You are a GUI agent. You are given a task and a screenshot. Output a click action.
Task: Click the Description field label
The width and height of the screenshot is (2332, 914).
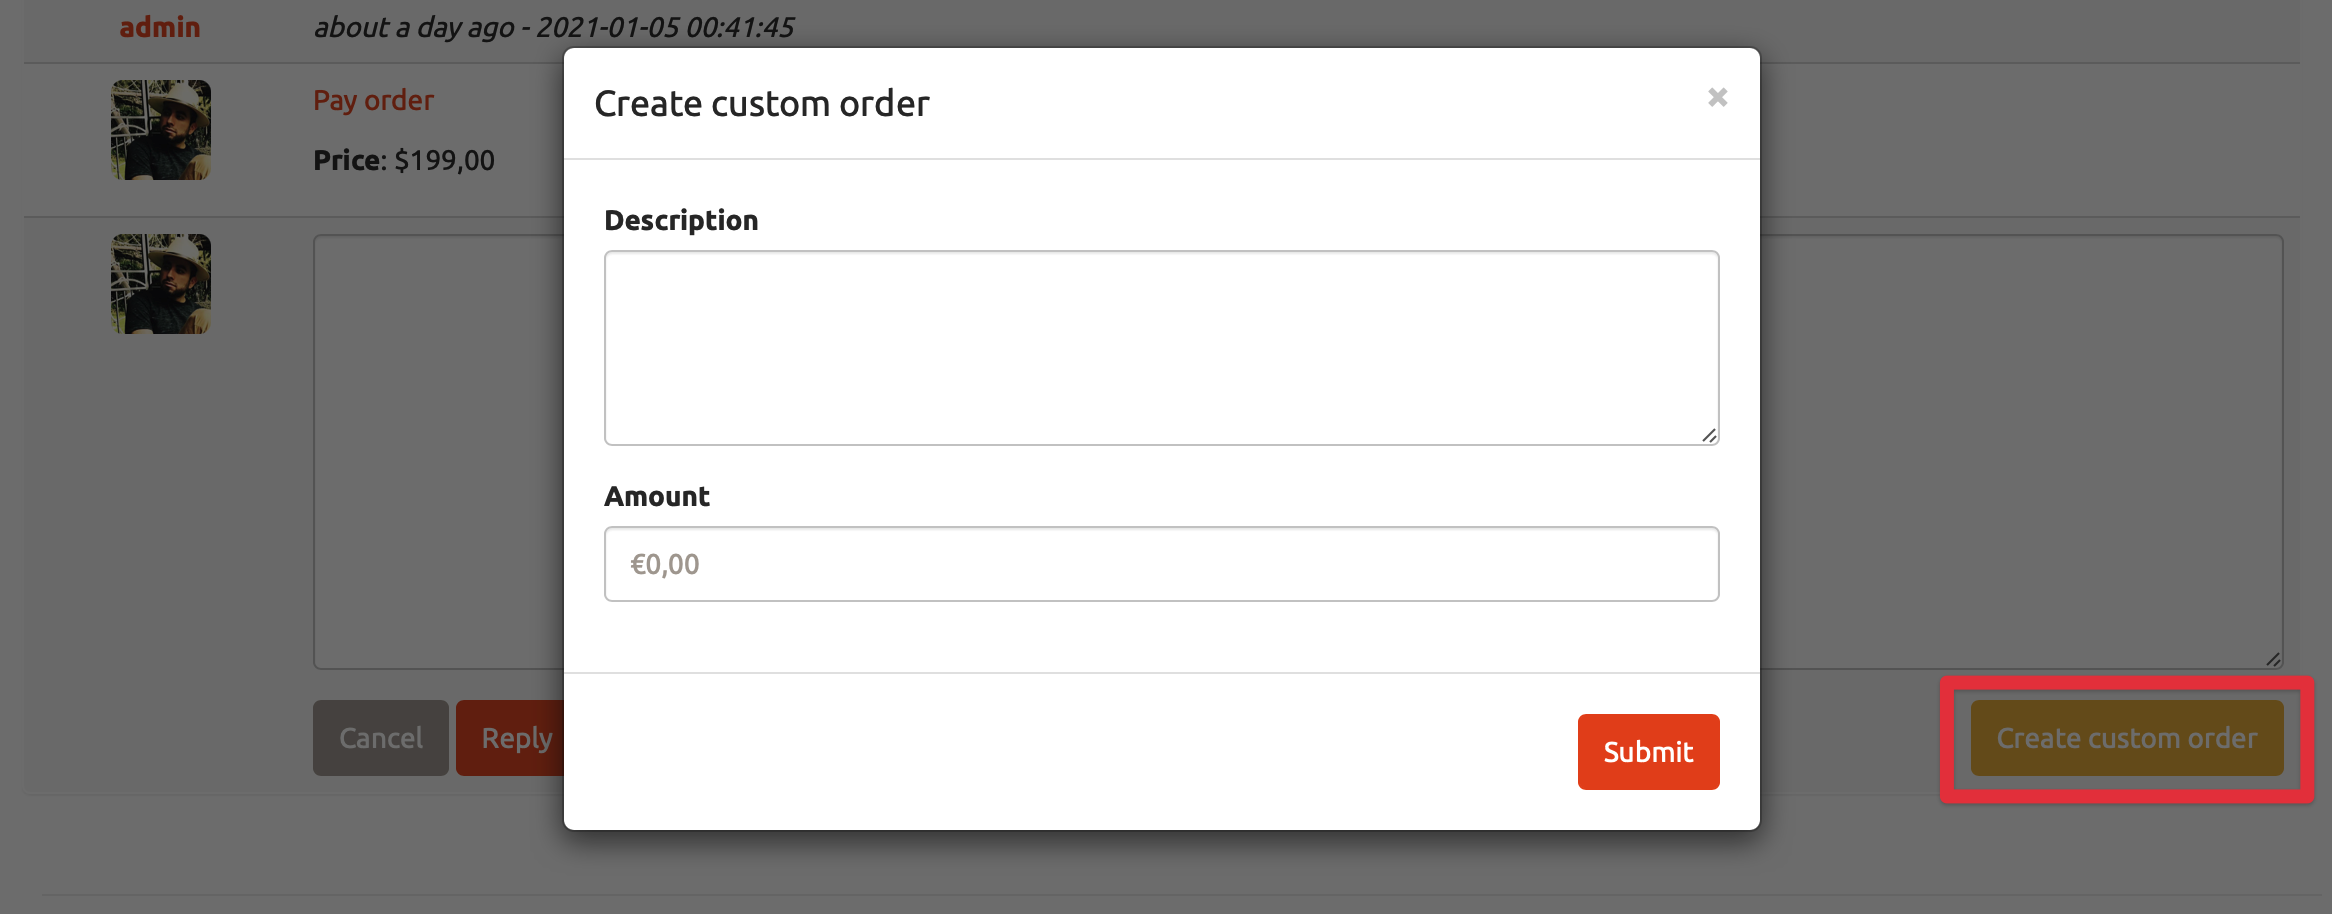click(681, 220)
